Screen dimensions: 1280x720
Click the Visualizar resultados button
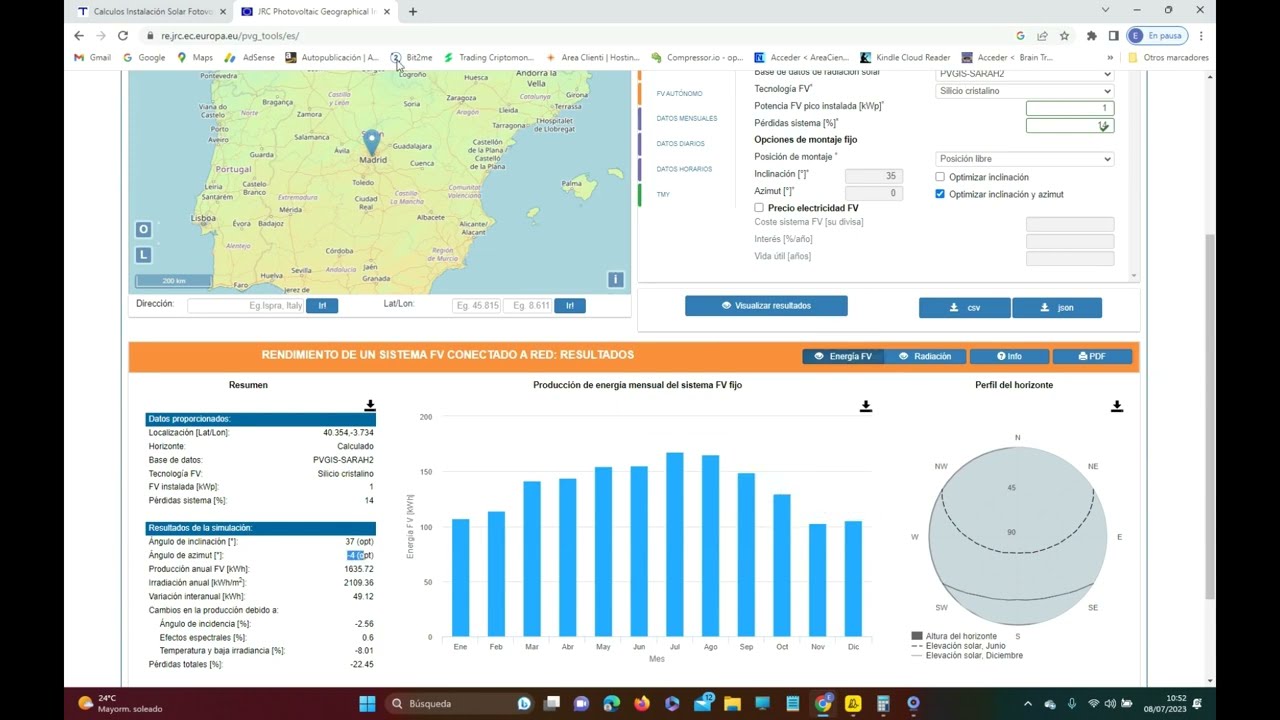[x=766, y=306]
